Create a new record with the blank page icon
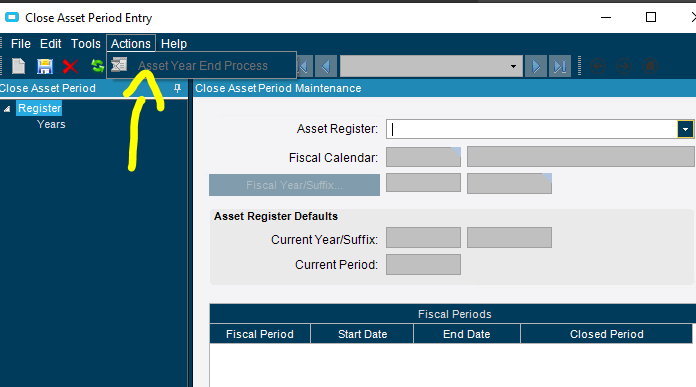Screen dimensions: 696x387 tap(18, 66)
